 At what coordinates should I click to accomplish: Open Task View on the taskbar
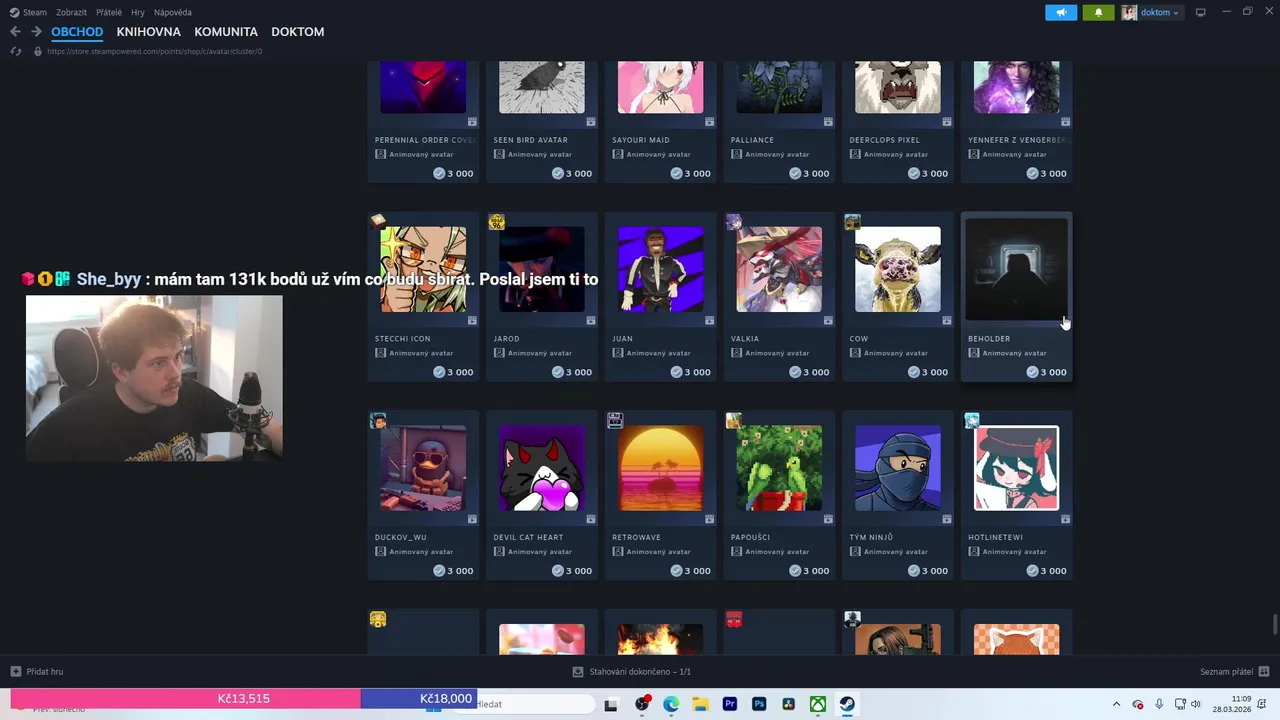coord(611,704)
